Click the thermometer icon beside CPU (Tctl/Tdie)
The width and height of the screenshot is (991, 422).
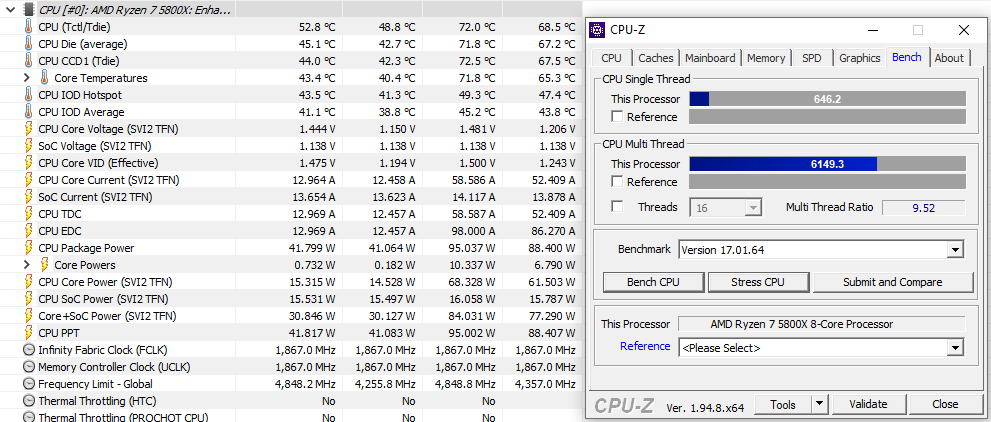click(28, 27)
